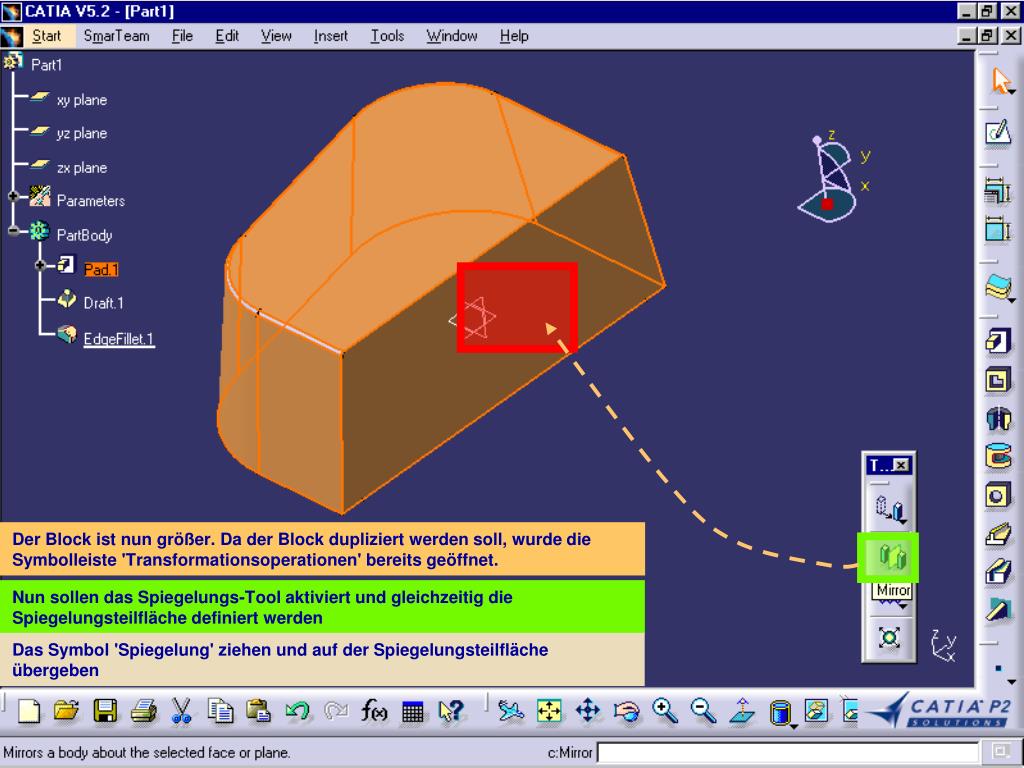This screenshot has height=768, width=1024.
Task: Select the Pocket tool icon
Action: (998, 380)
